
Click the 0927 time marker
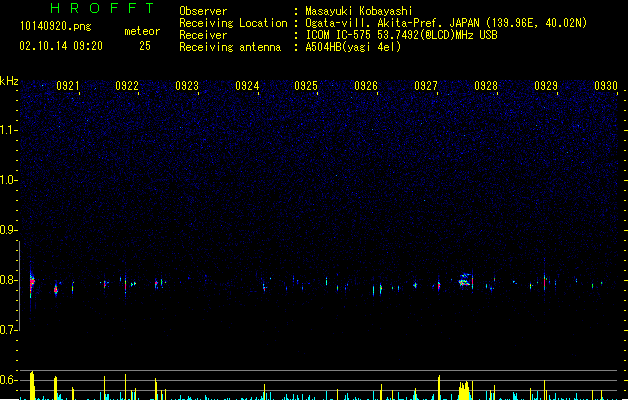pos(426,86)
